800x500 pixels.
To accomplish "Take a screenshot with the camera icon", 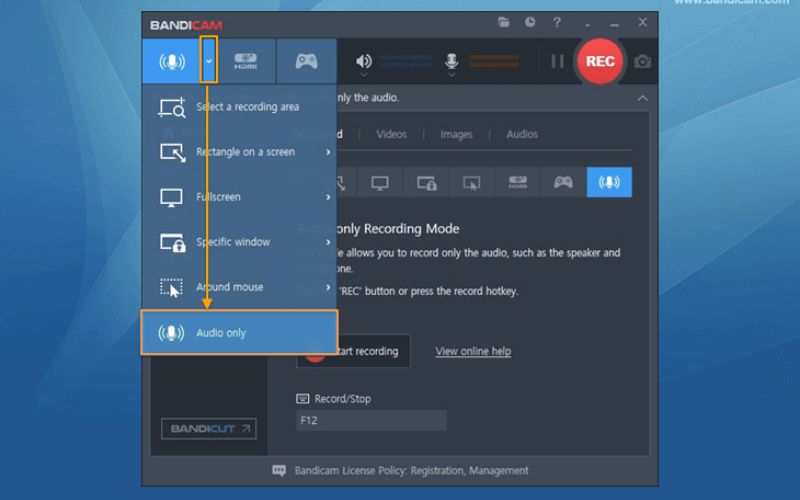I will (642, 62).
